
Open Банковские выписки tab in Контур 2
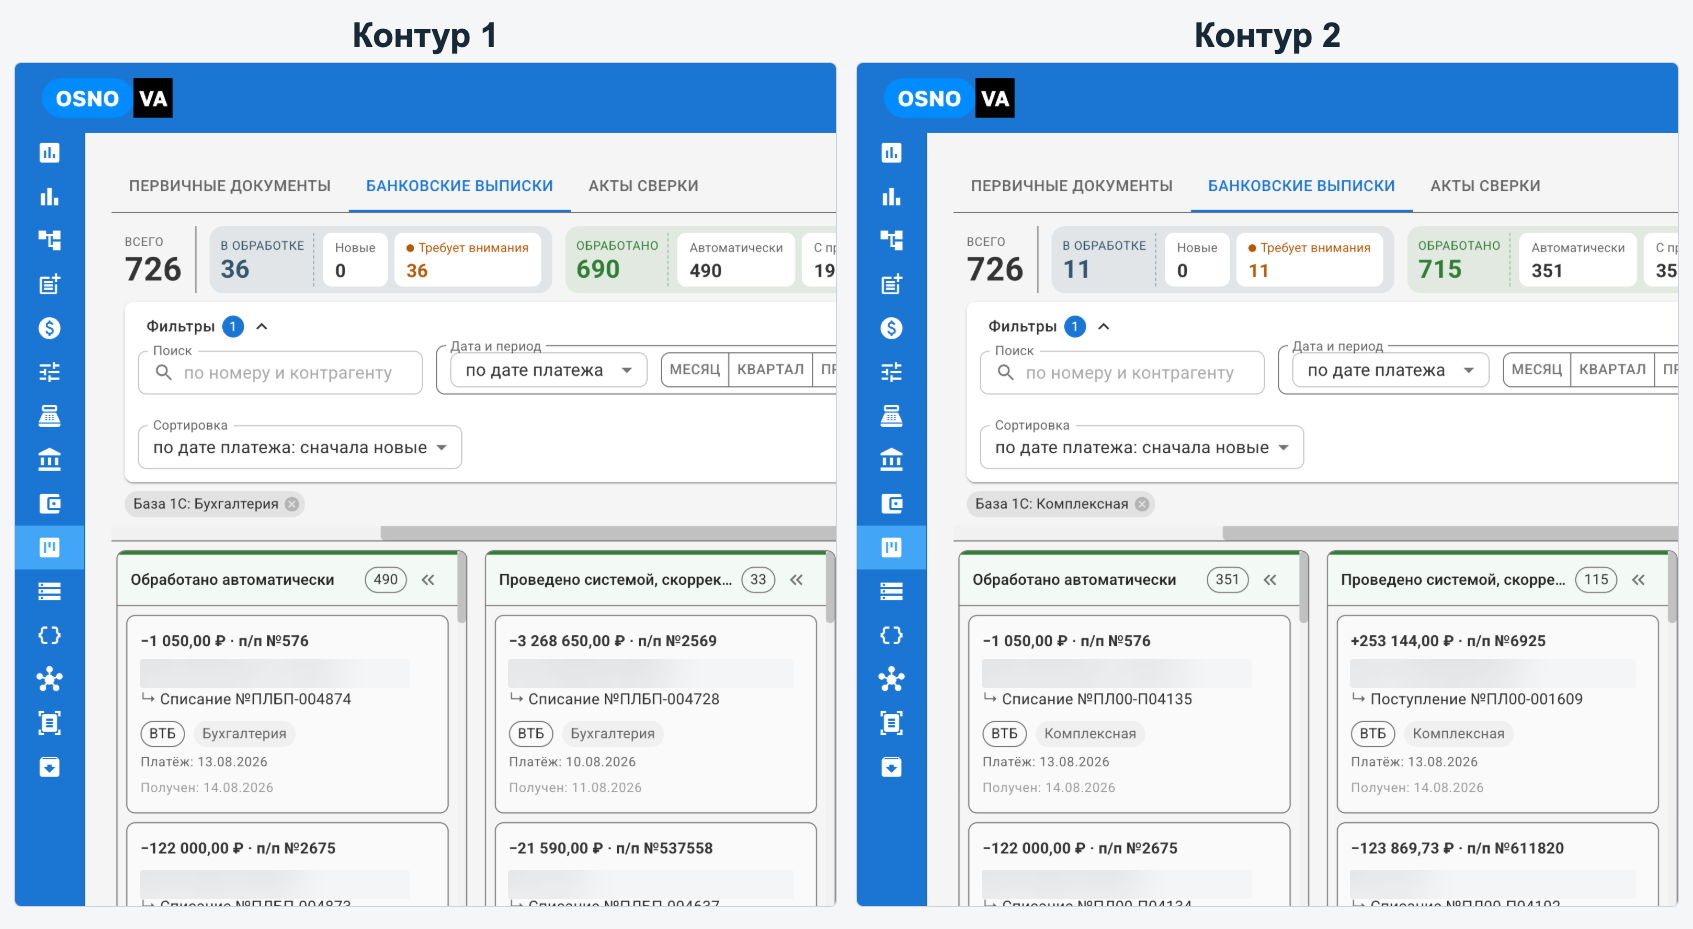click(1301, 186)
